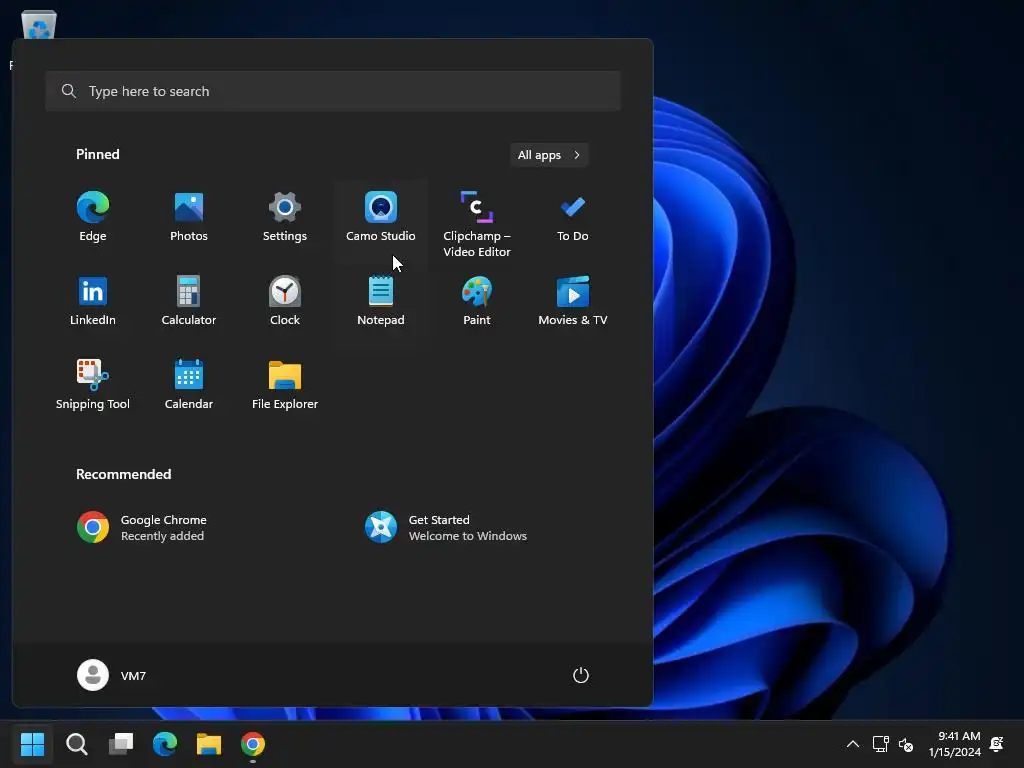Open the Calendar app
1024x768 pixels.
[189, 386]
